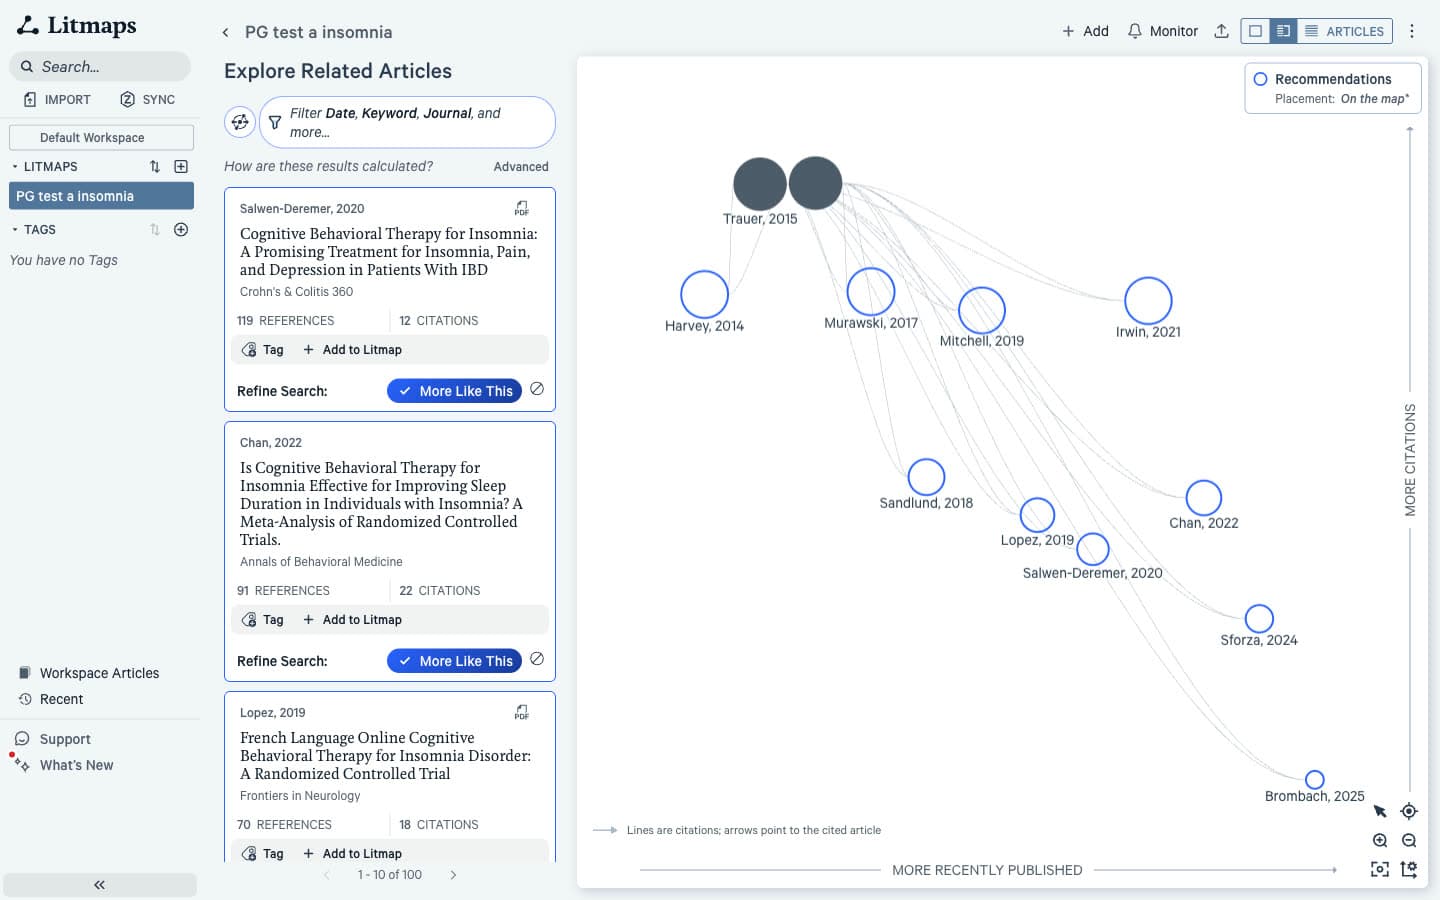Open the Advanced link
This screenshot has width=1440, height=900.
click(x=521, y=167)
